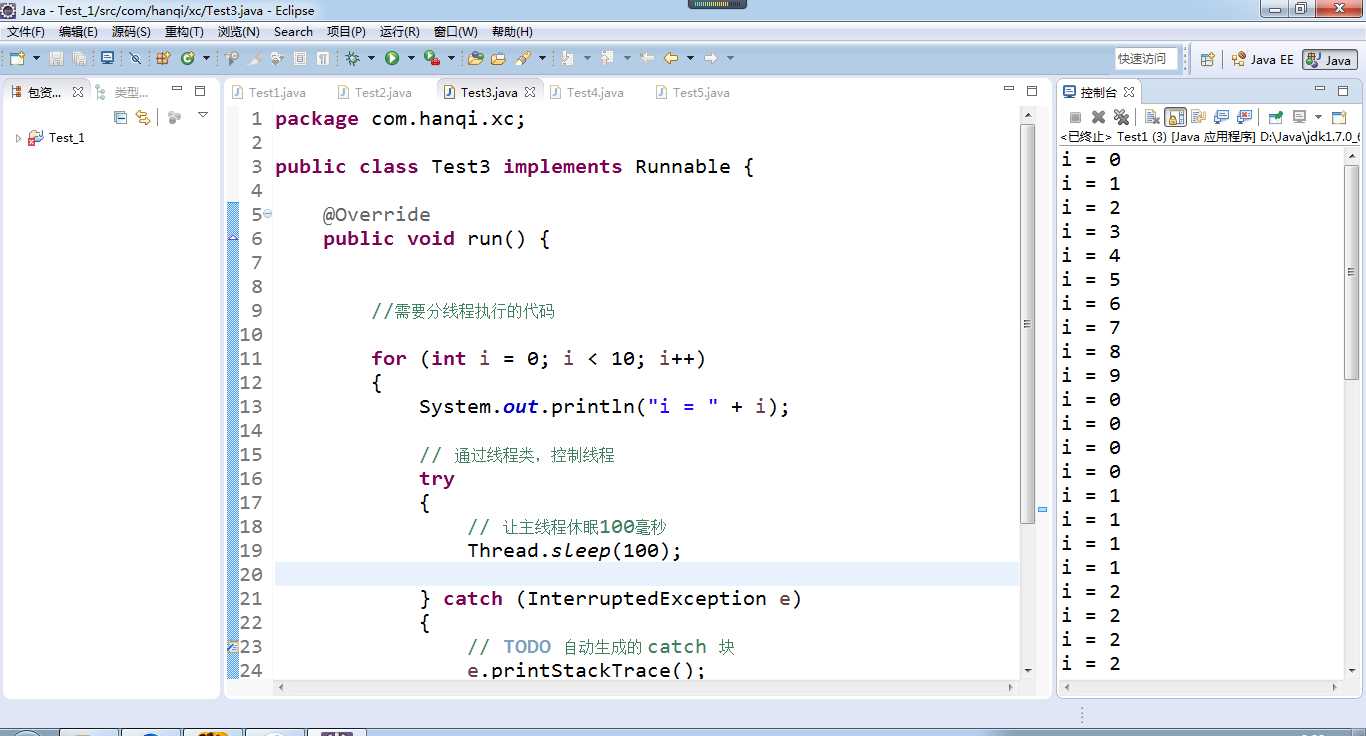Screen dimensions: 1366x736
Task: Click the Clear Console icon
Action: (x=1152, y=117)
